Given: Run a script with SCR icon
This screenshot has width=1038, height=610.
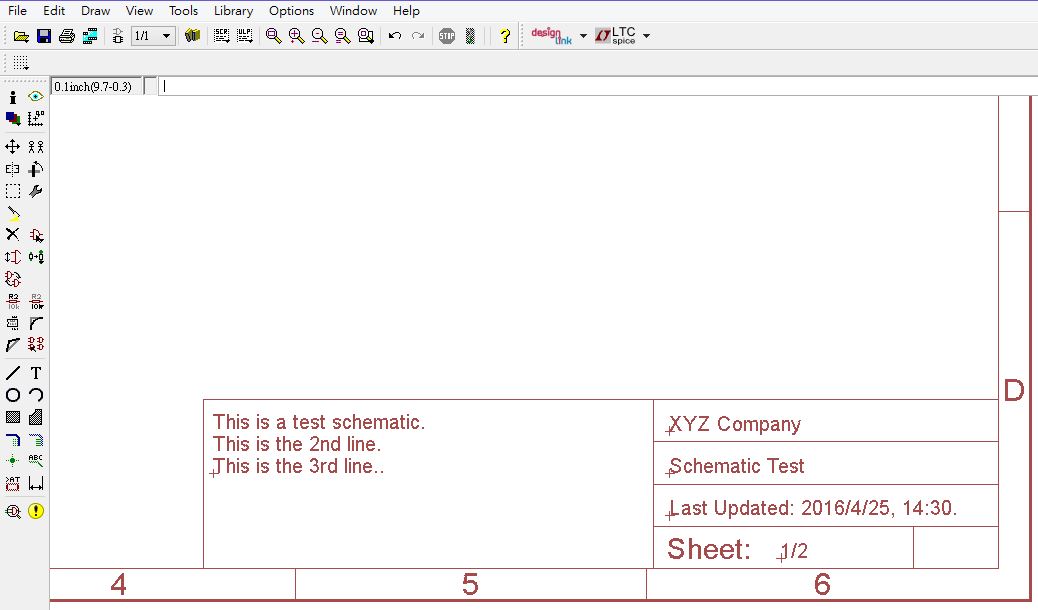Looking at the screenshot, I should [x=222, y=36].
